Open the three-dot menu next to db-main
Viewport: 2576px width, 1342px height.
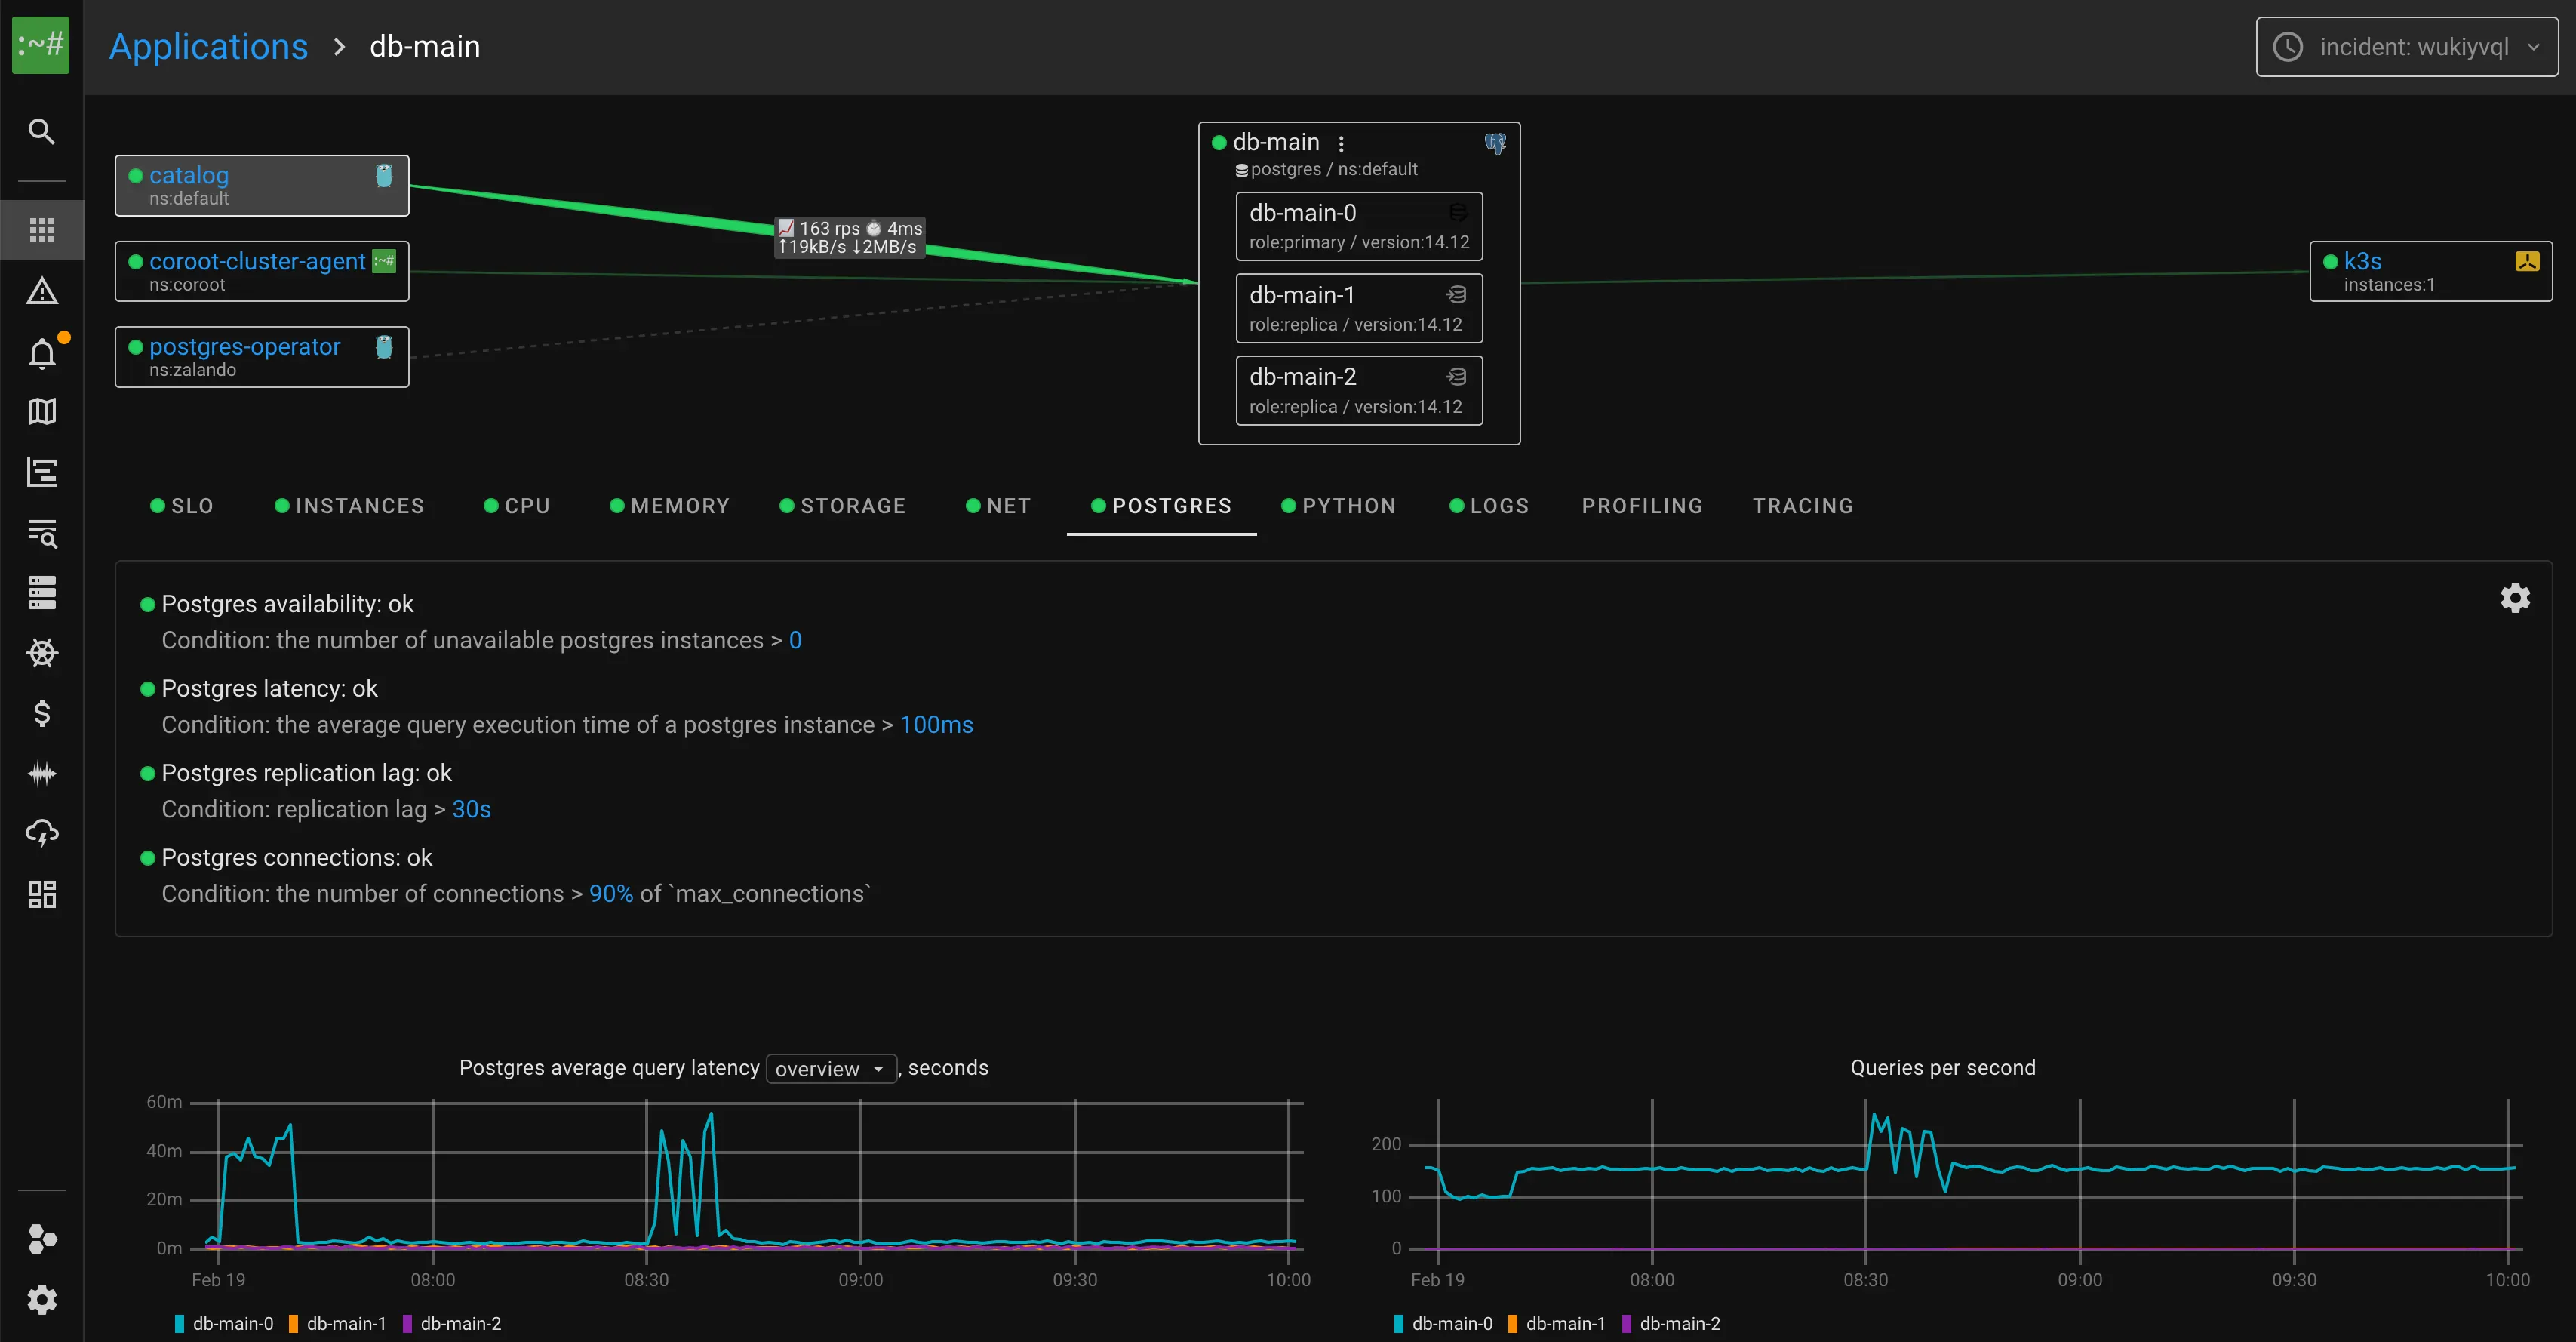[x=1342, y=142]
